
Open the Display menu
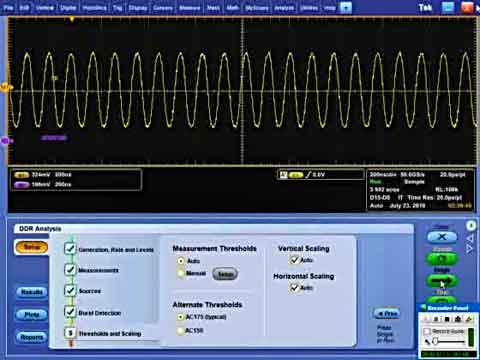coord(138,7)
